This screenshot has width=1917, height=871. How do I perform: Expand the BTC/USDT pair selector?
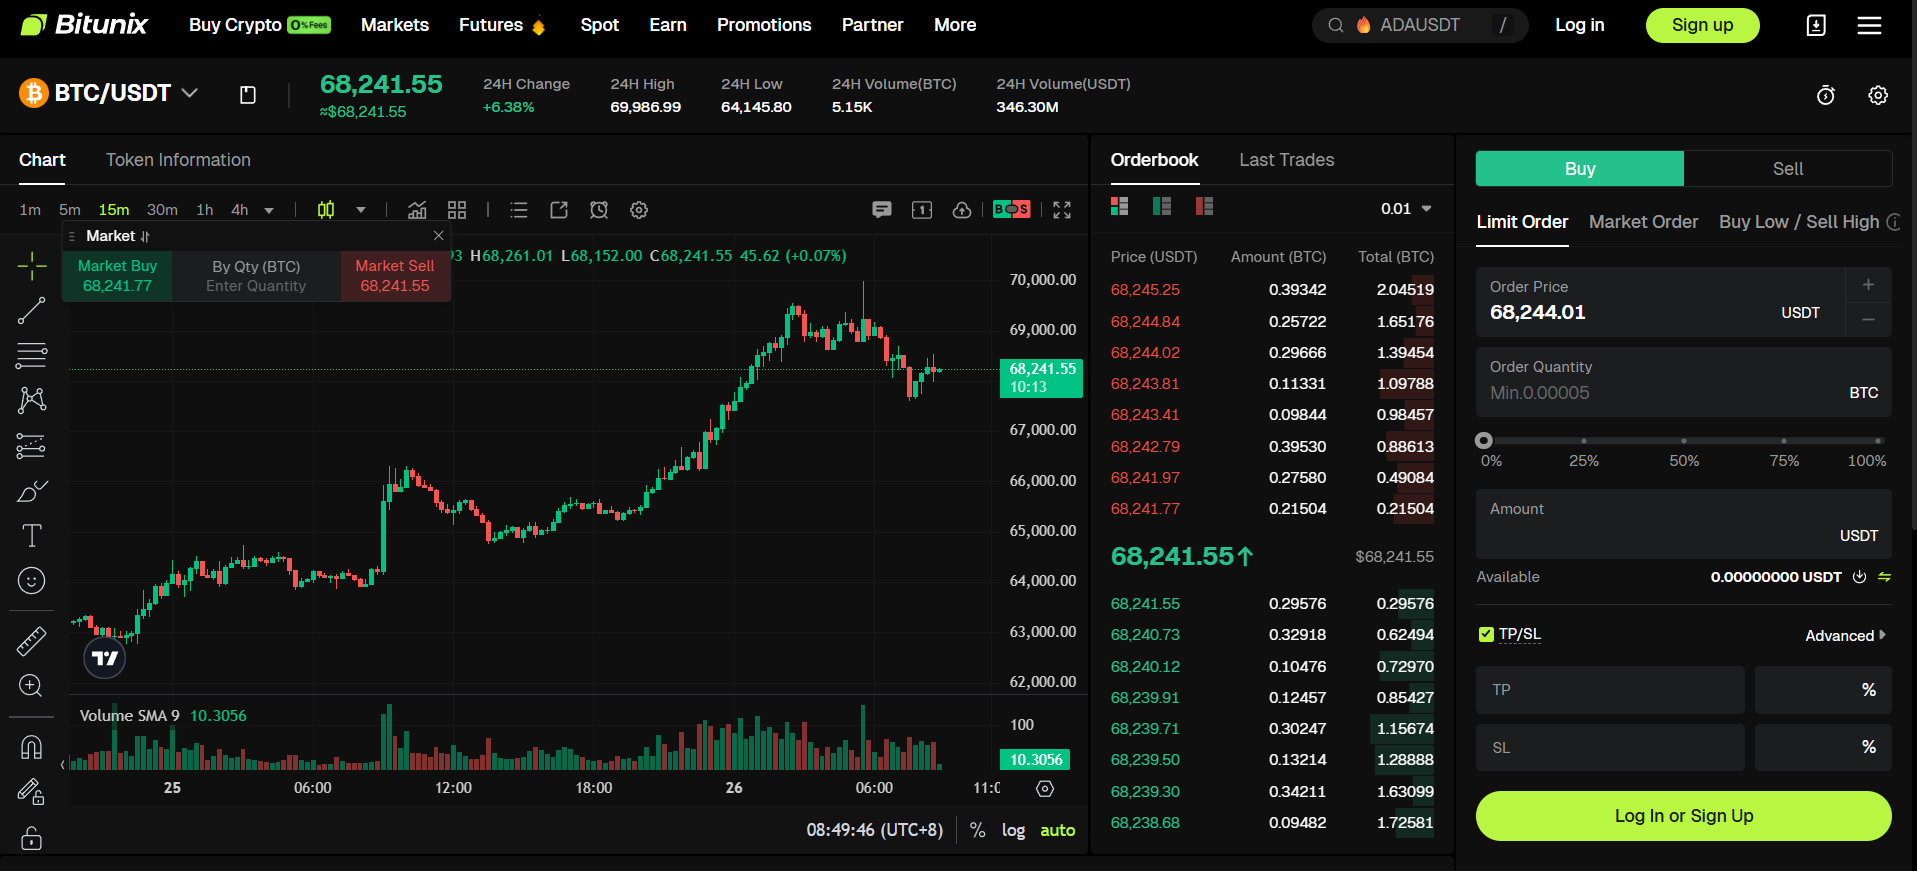pyautogui.click(x=189, y=93)
